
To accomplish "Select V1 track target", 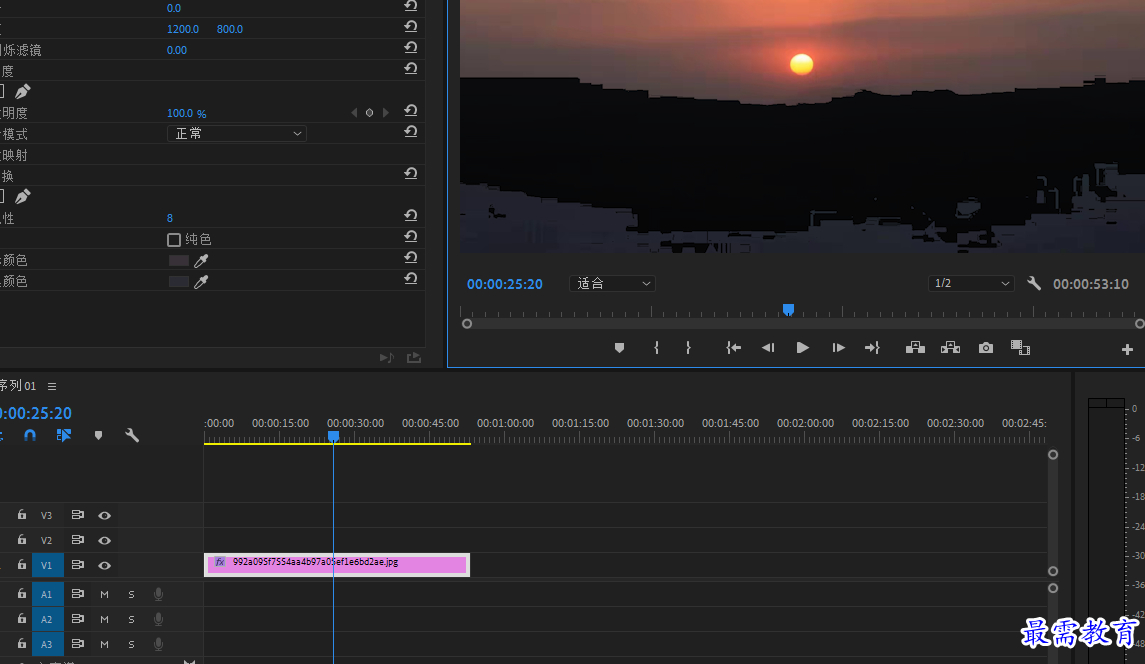I will (47, 565).
